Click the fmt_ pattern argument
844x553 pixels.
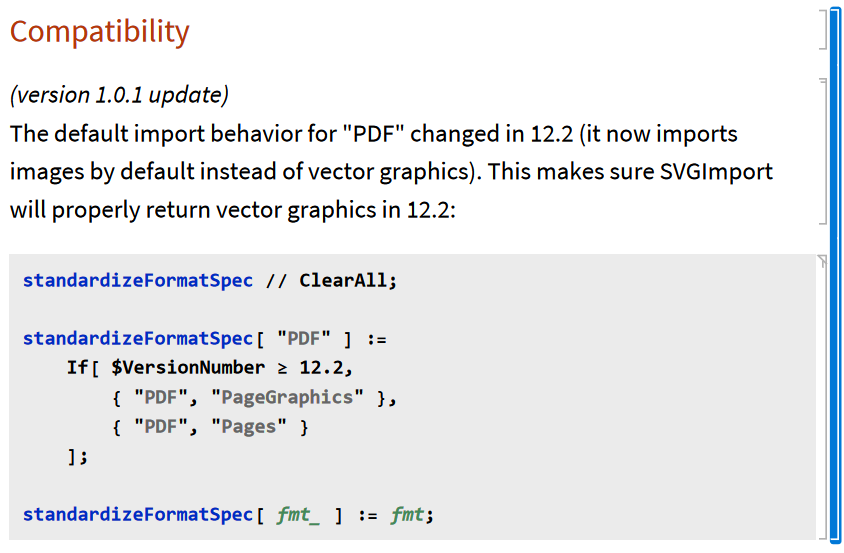298,515
